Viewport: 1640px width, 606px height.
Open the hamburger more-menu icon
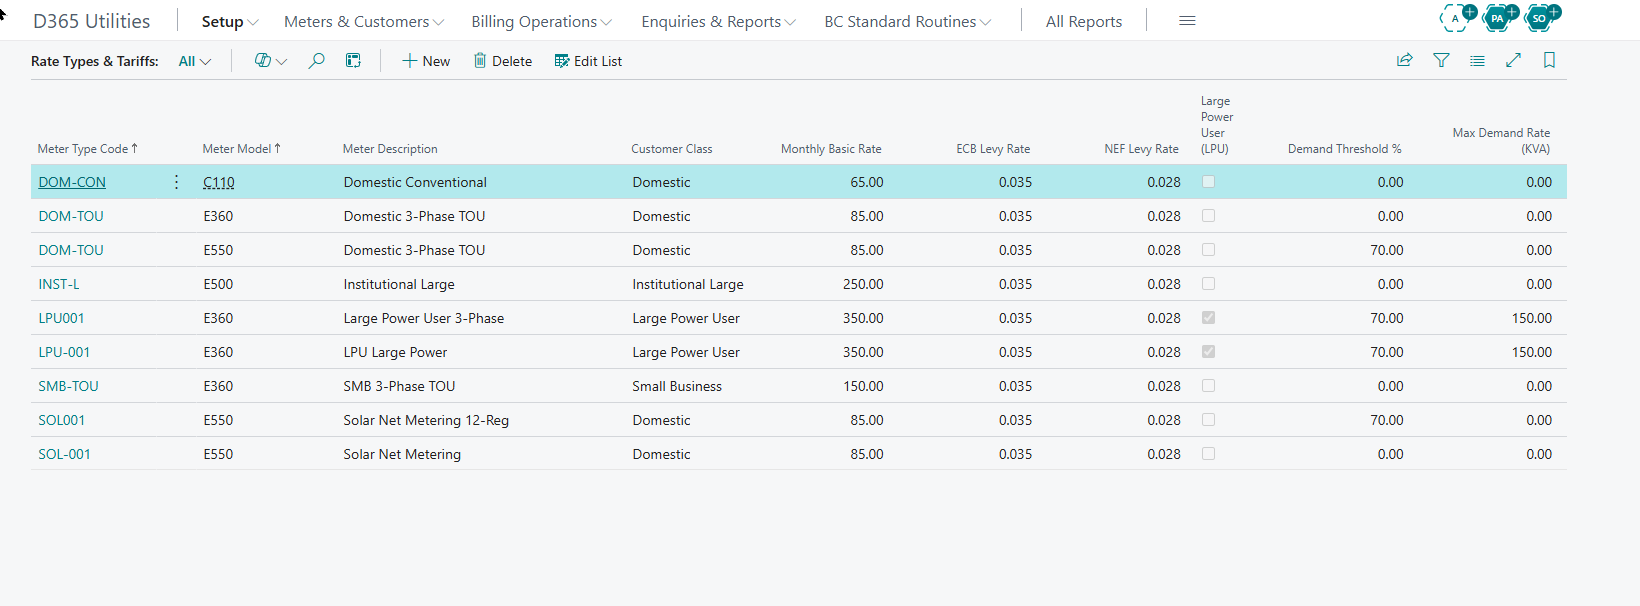(1187, 21)
